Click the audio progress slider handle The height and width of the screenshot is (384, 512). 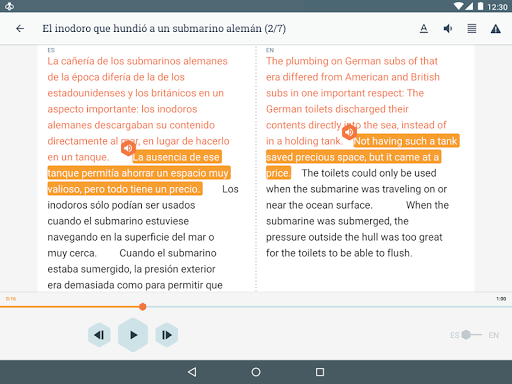(x=143, y=307)
